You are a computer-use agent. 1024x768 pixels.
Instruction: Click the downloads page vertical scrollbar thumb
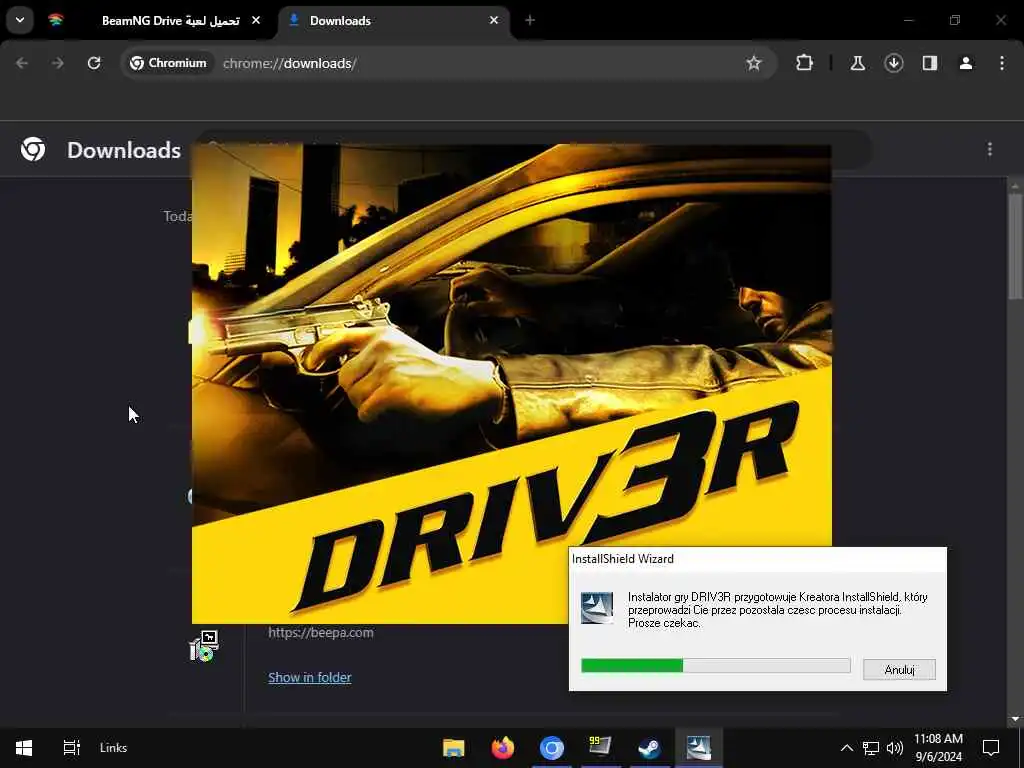pyautogui.click(x=1015, y=246)
